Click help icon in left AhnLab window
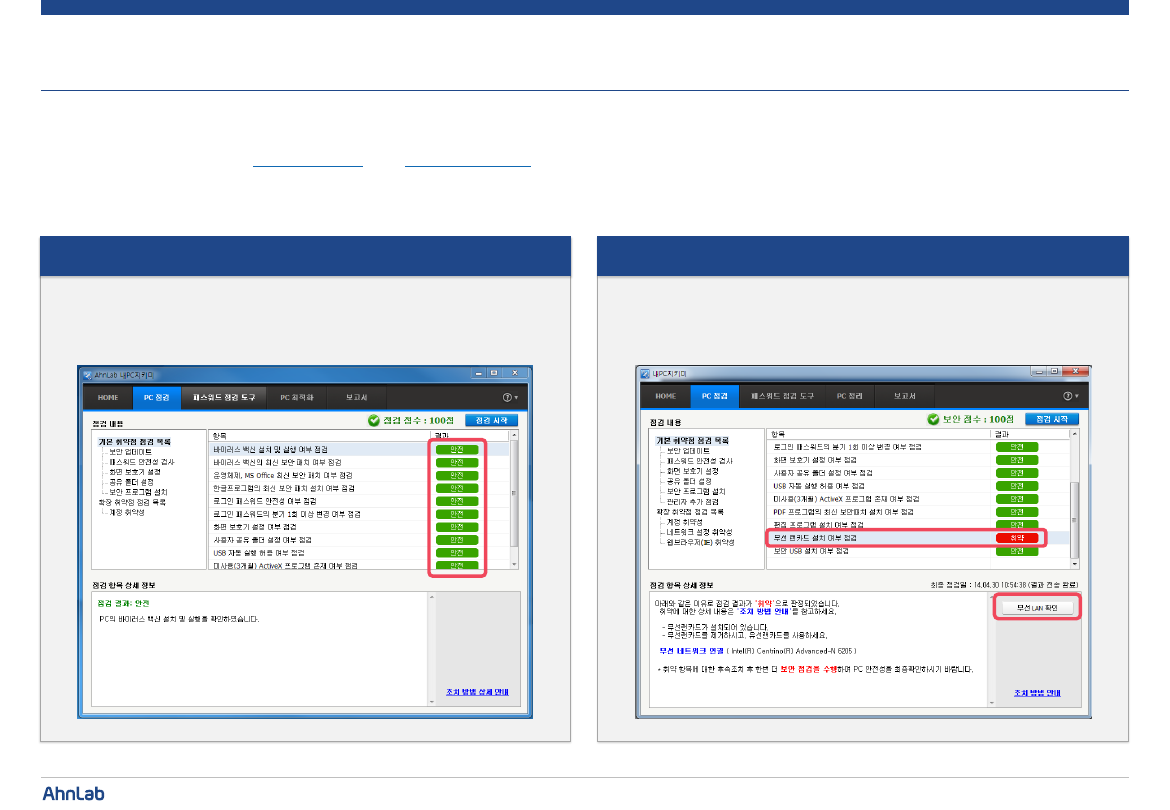Screen dimensions: 1170x810 [x=509, y=398]
